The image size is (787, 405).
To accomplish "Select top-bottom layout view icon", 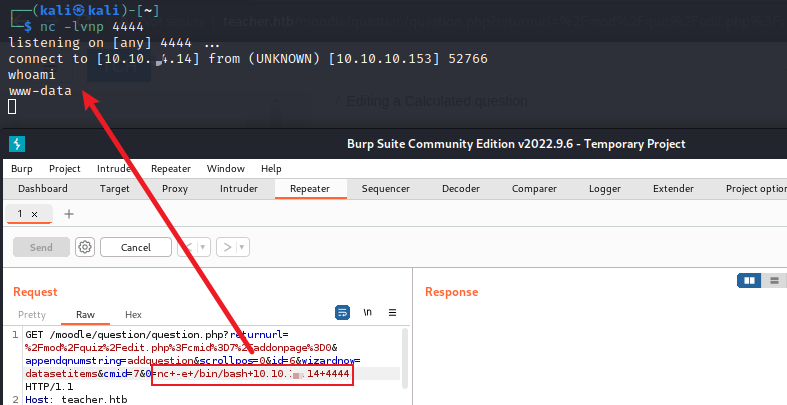I will pyautogui.click(x=774, y=280).
